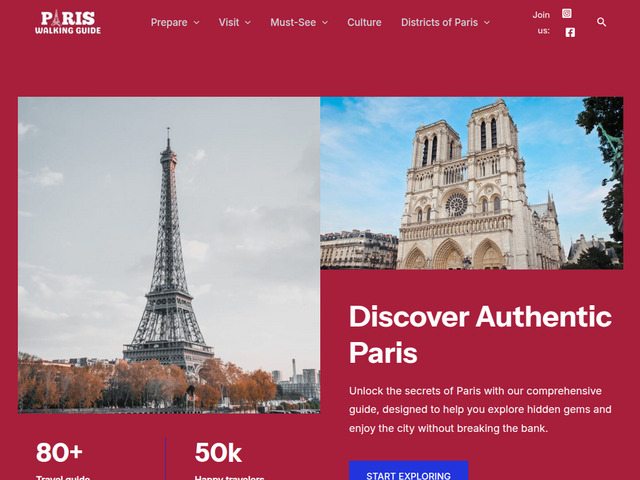Click the Join us label
The width and height of the screenshot is (640, 480).
(x=542, y=22)
